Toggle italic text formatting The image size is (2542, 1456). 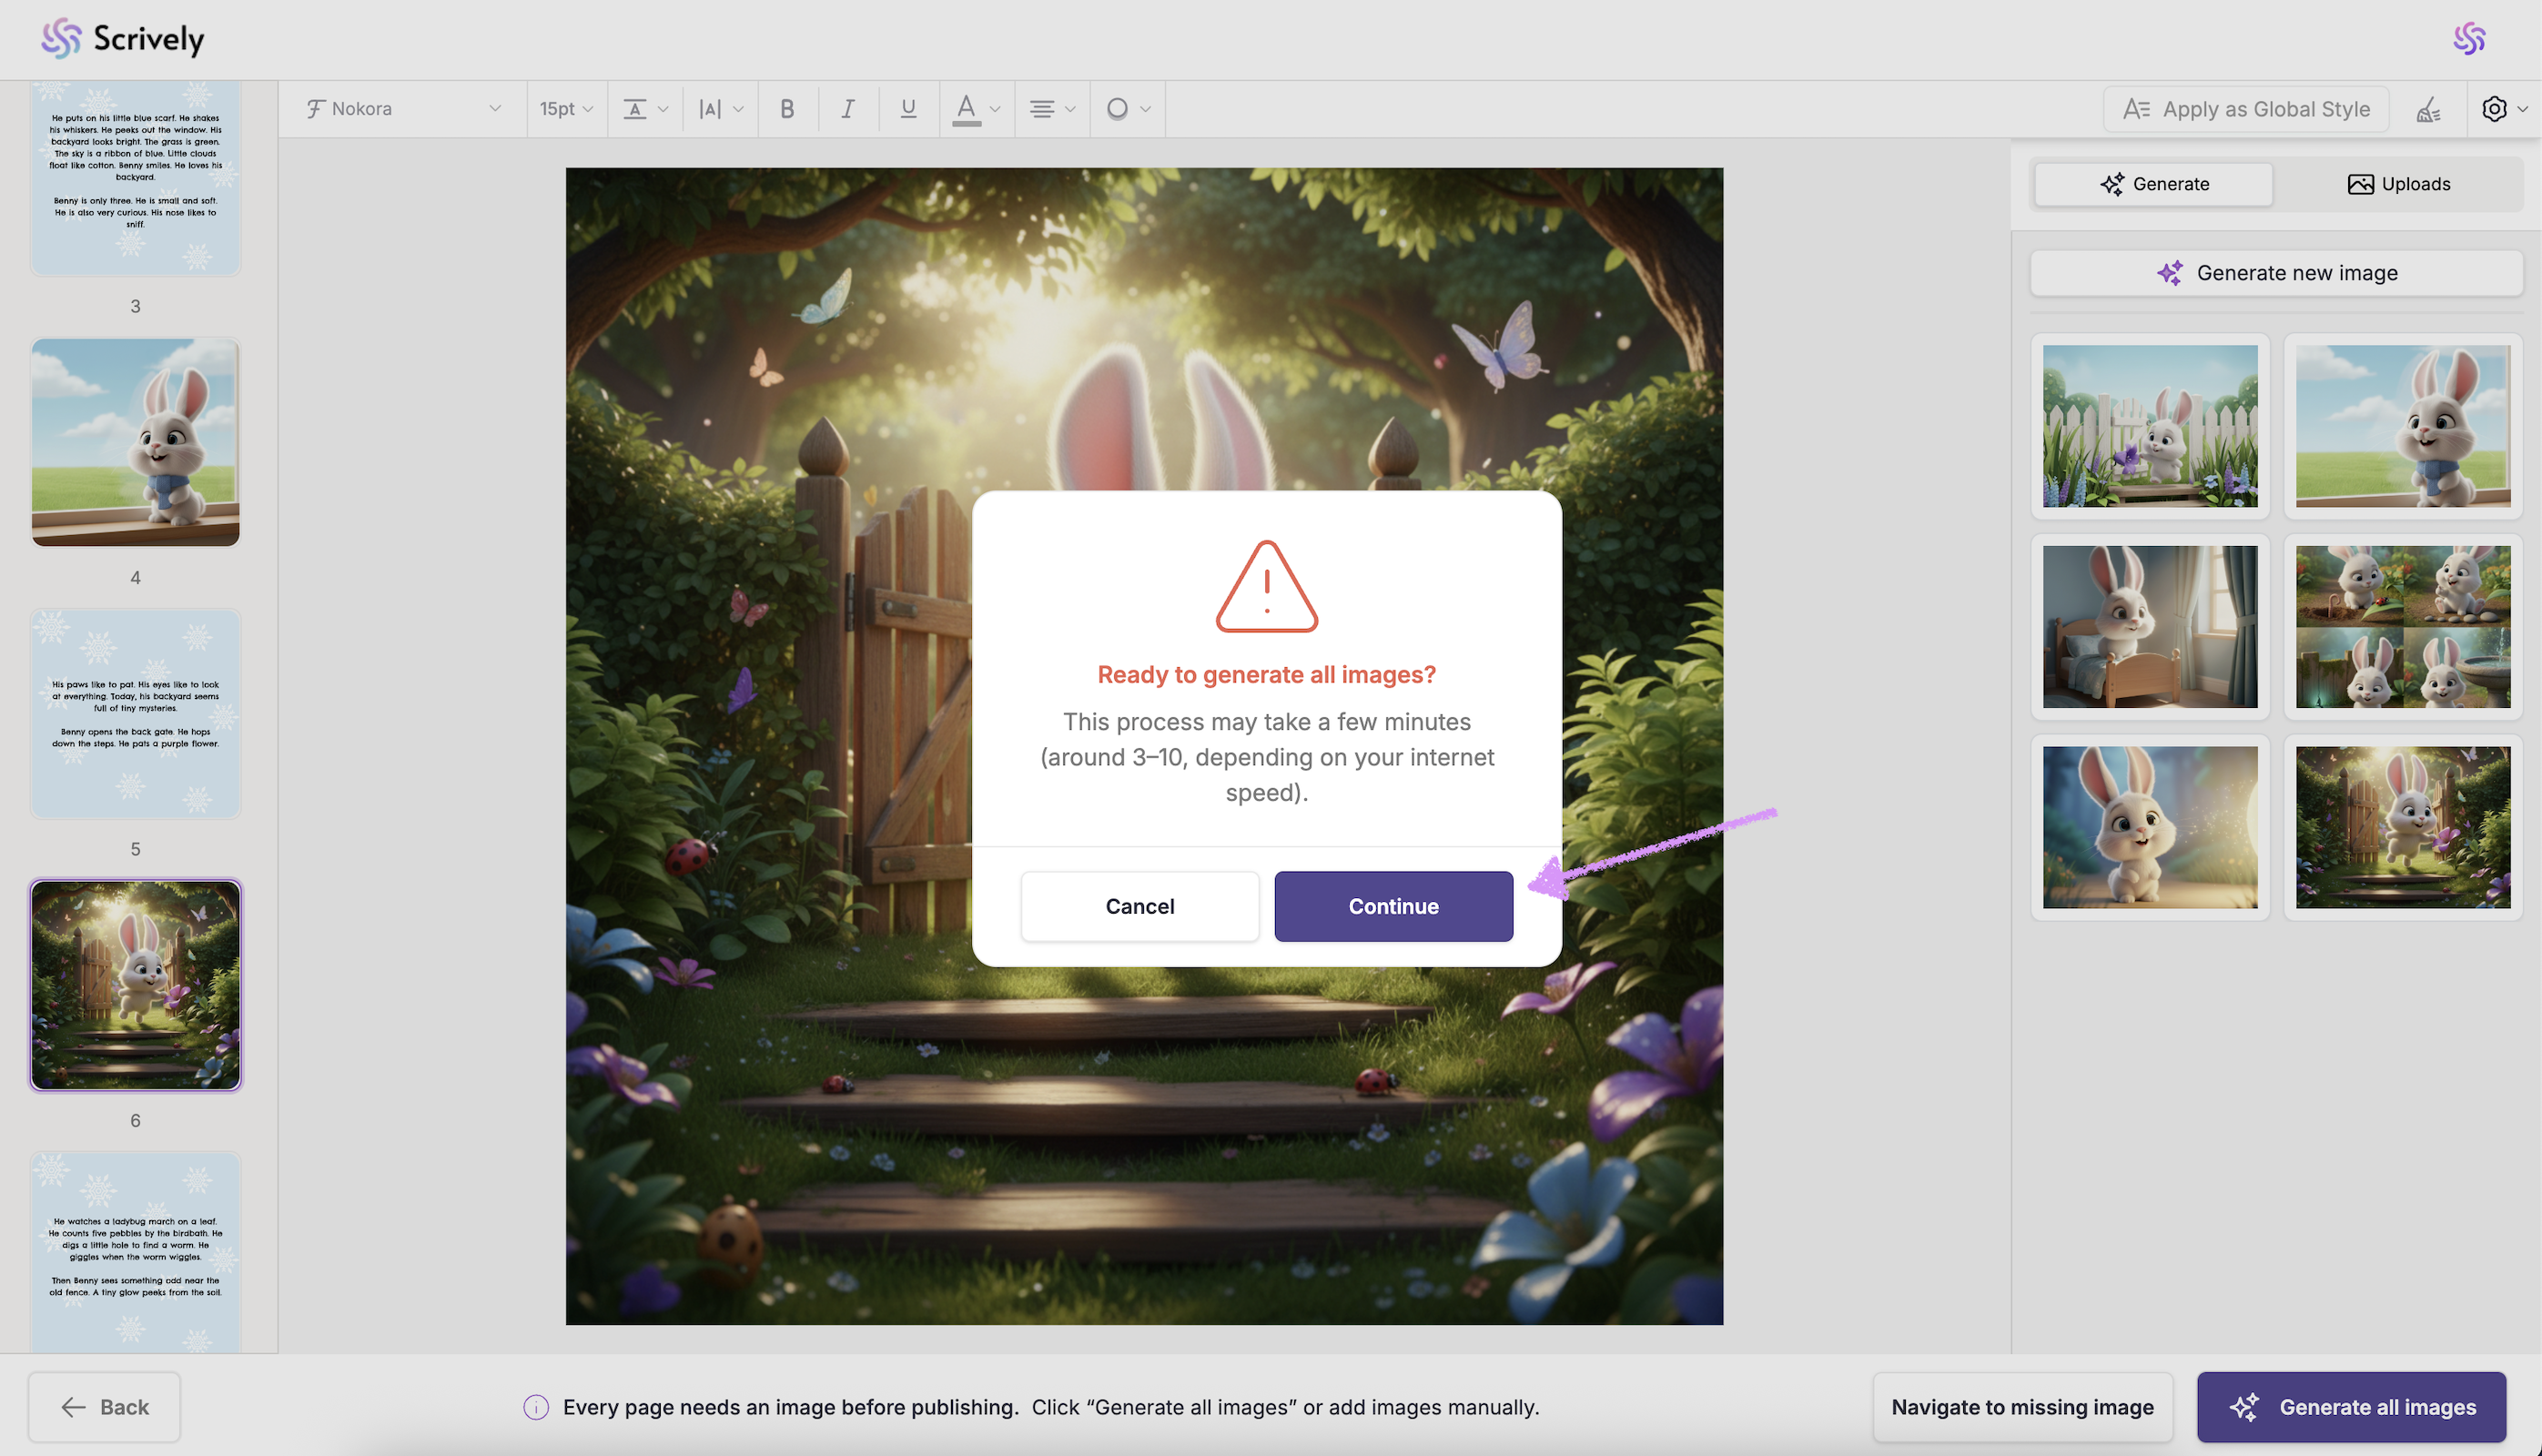[847, 109]
